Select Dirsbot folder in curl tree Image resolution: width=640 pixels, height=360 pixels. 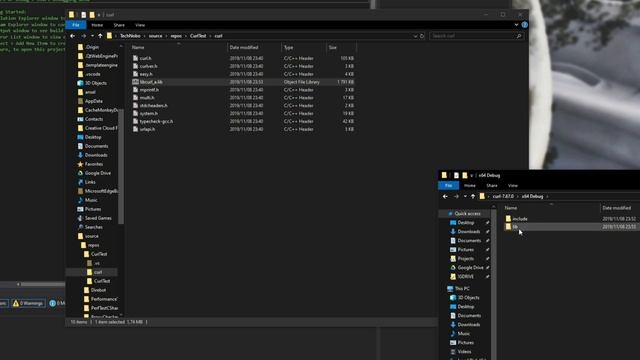pyautogui.click(x=98, y=290)
